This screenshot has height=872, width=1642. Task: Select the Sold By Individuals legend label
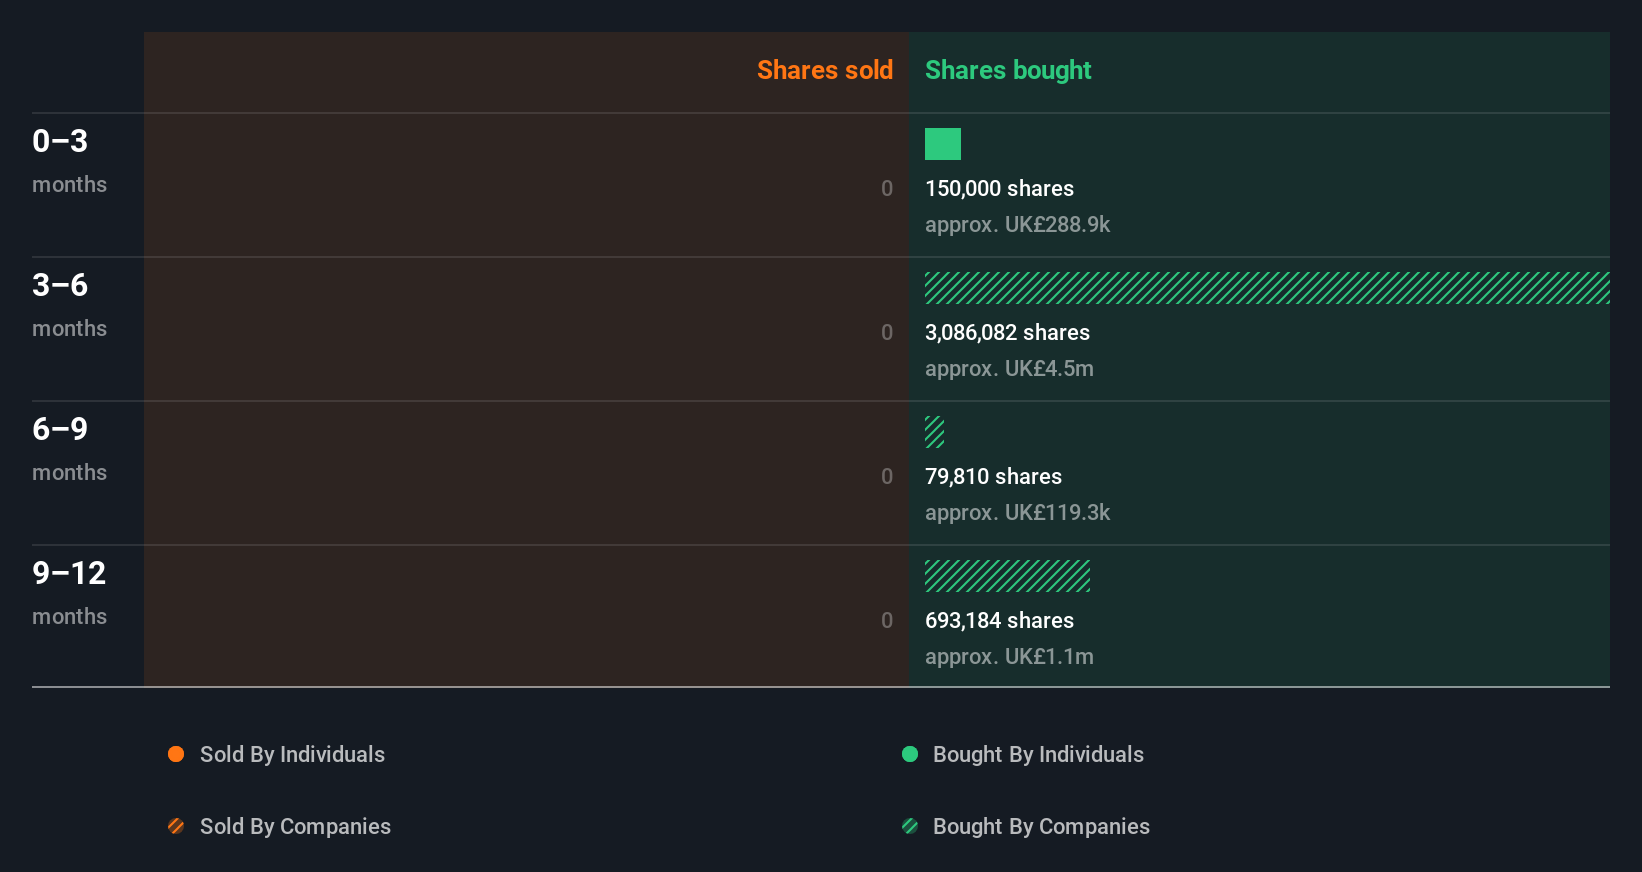(x=292, y=754)
